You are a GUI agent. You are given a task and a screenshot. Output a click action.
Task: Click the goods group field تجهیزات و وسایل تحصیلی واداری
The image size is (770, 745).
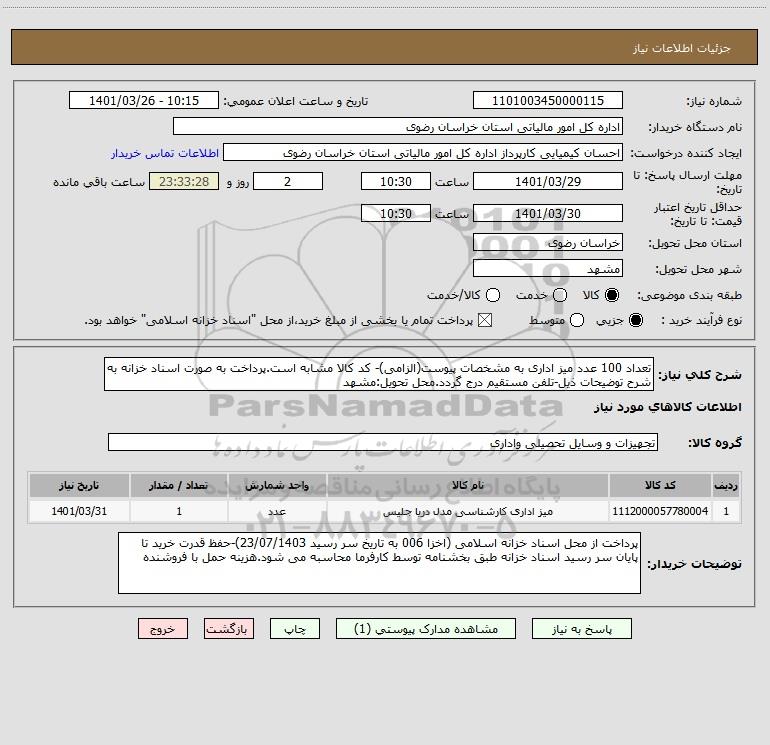click(383, 442)
